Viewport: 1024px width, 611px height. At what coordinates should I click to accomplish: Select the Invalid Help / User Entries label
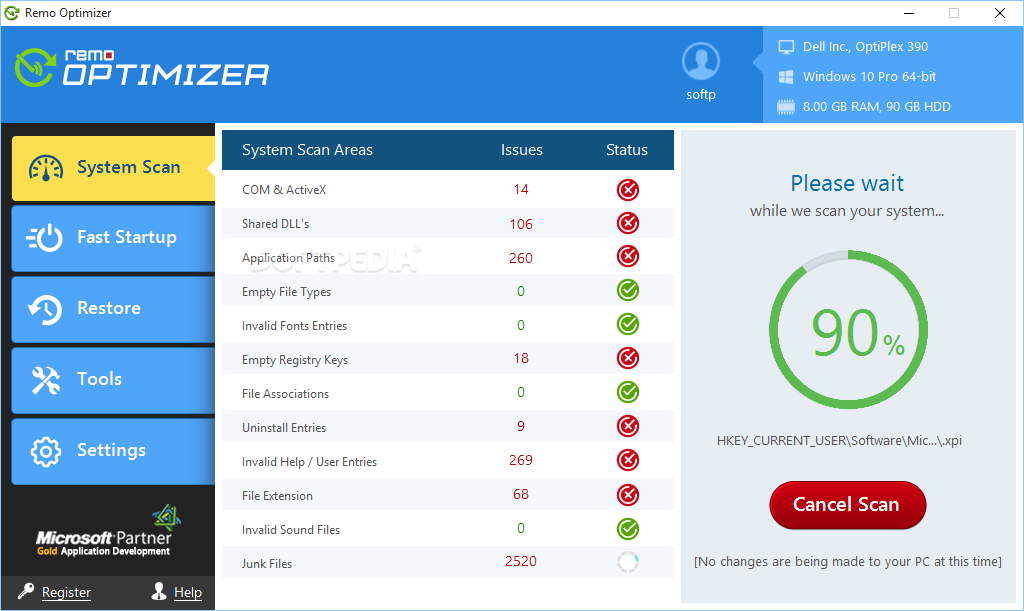tap(310, 462)
